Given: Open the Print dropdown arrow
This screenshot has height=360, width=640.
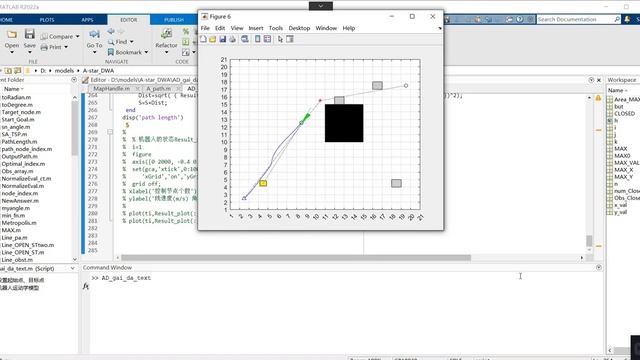Looking at the screenshot, I should pos(66,47).
